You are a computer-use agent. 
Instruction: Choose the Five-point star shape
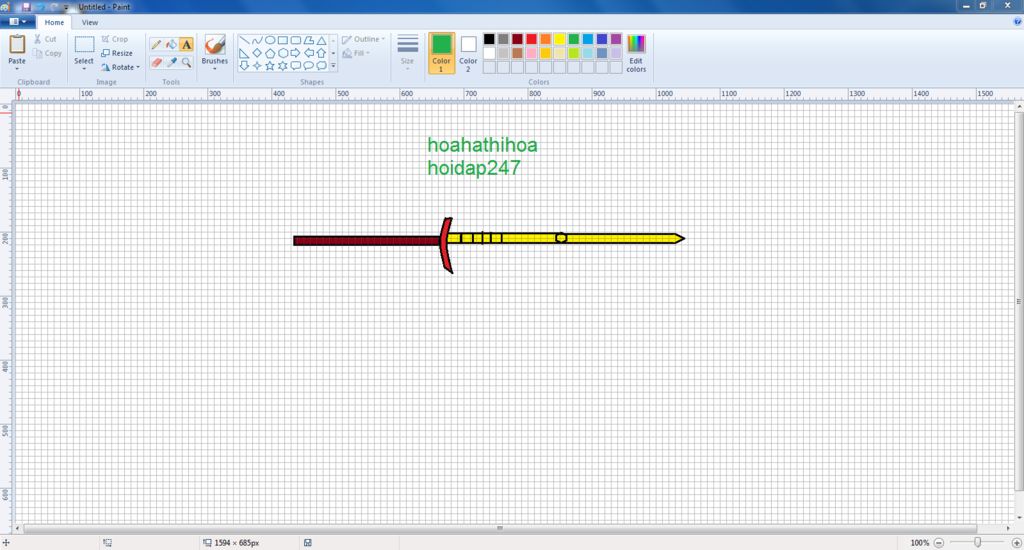[270, 65]
